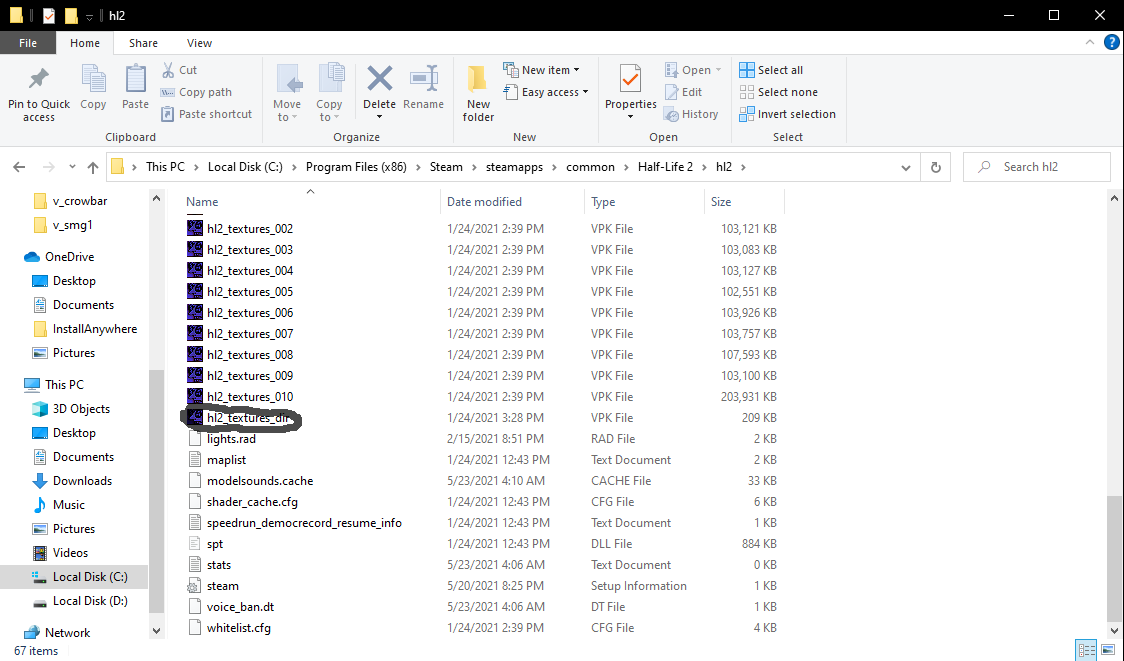Click Select none in the ribbon

coord(778,92)
